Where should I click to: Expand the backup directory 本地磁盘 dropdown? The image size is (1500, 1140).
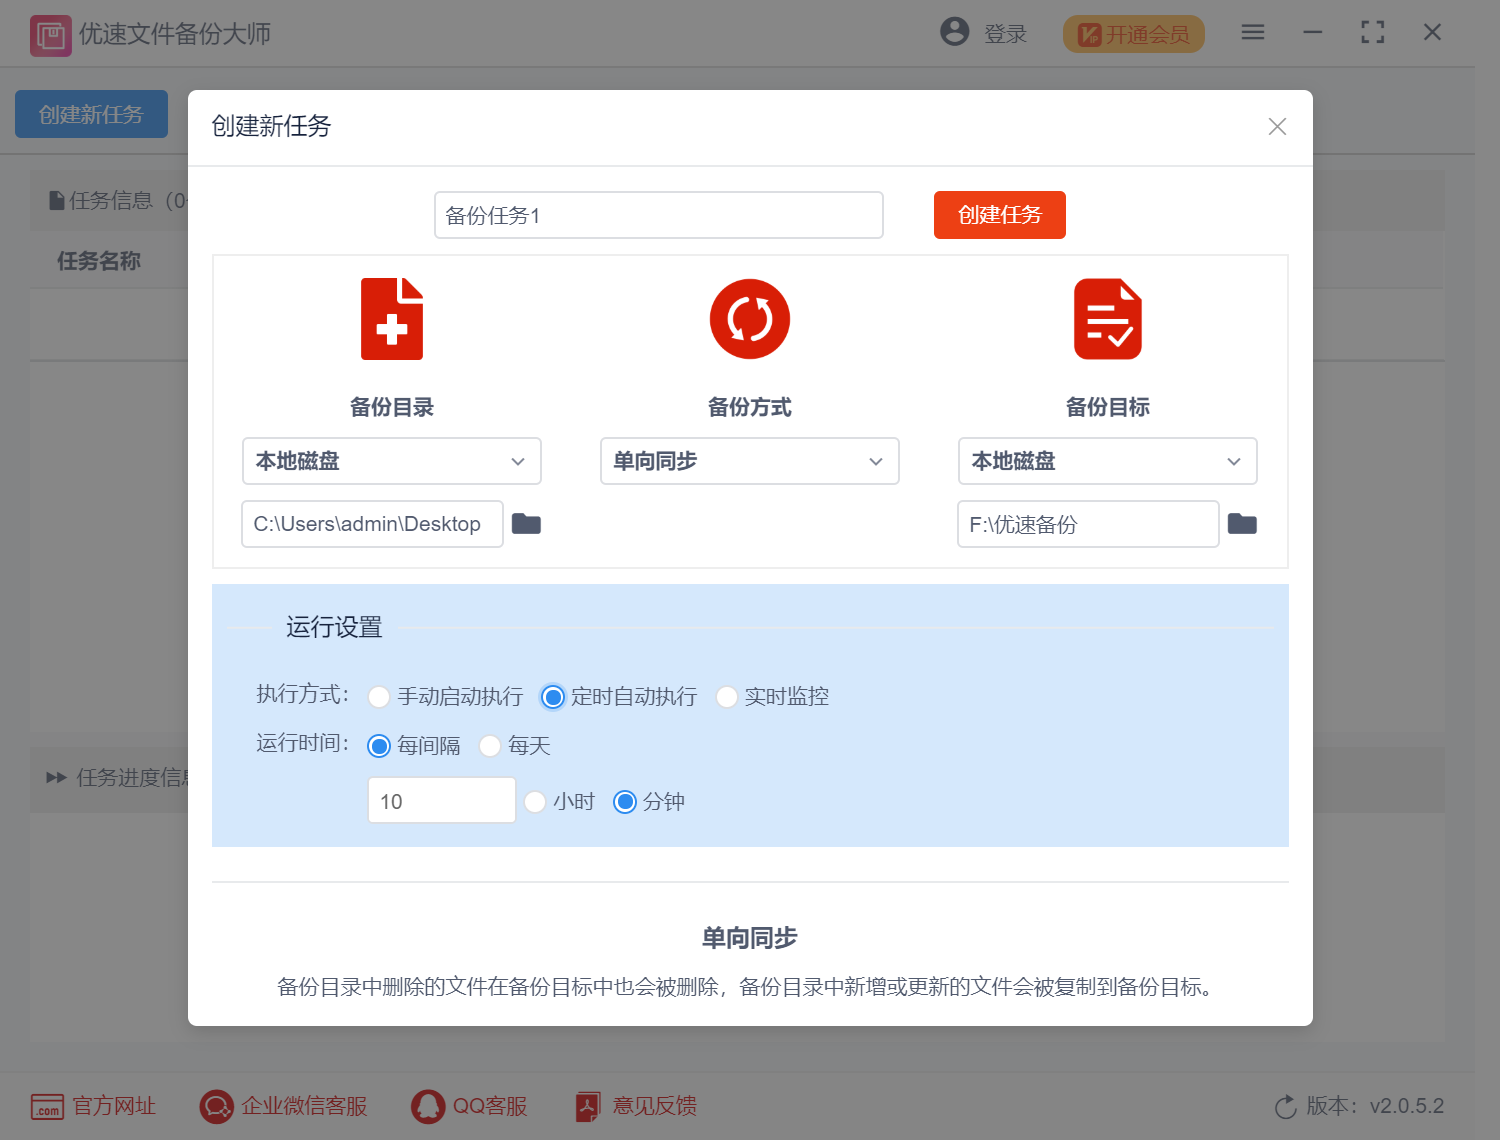[392, 461]
